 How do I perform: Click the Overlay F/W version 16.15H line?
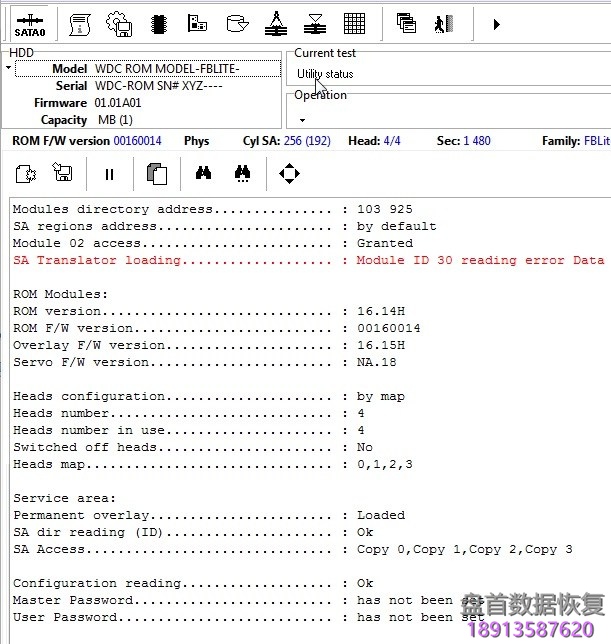click(x=209, y=345)
